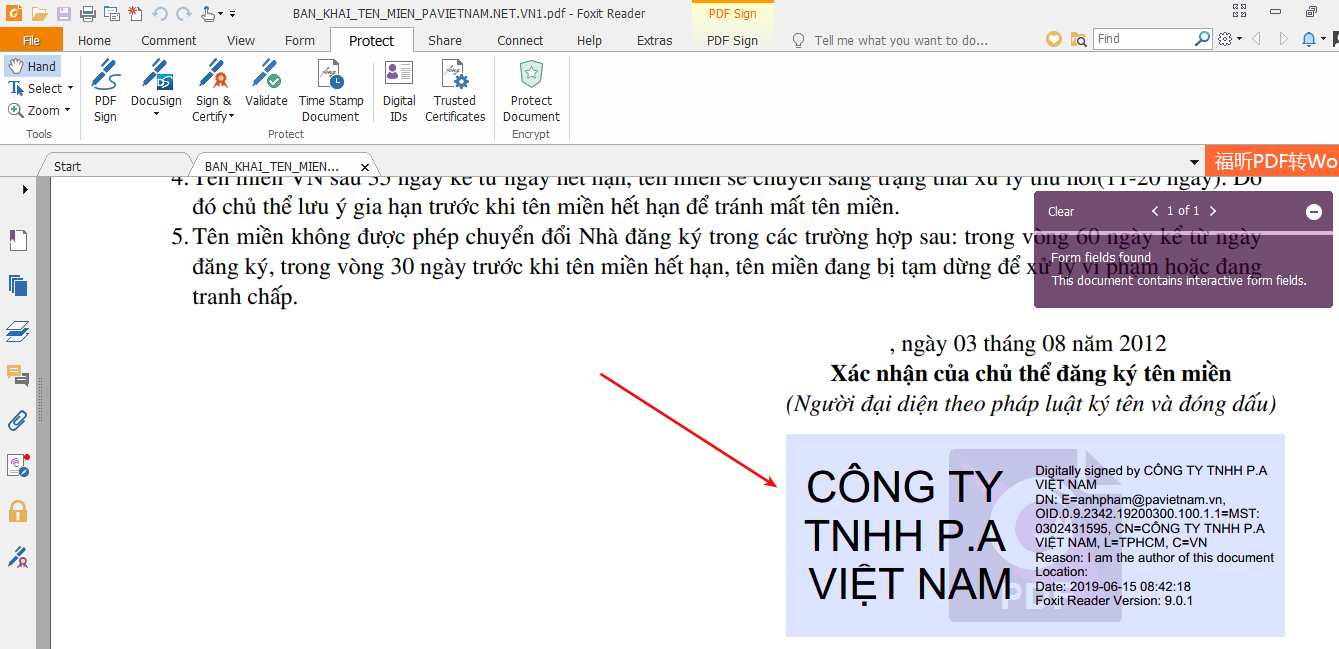This screenshot has height=649, width=1339.
Task: Open the document tab list dropdown arrow
Action: (x=1194, y=163)
